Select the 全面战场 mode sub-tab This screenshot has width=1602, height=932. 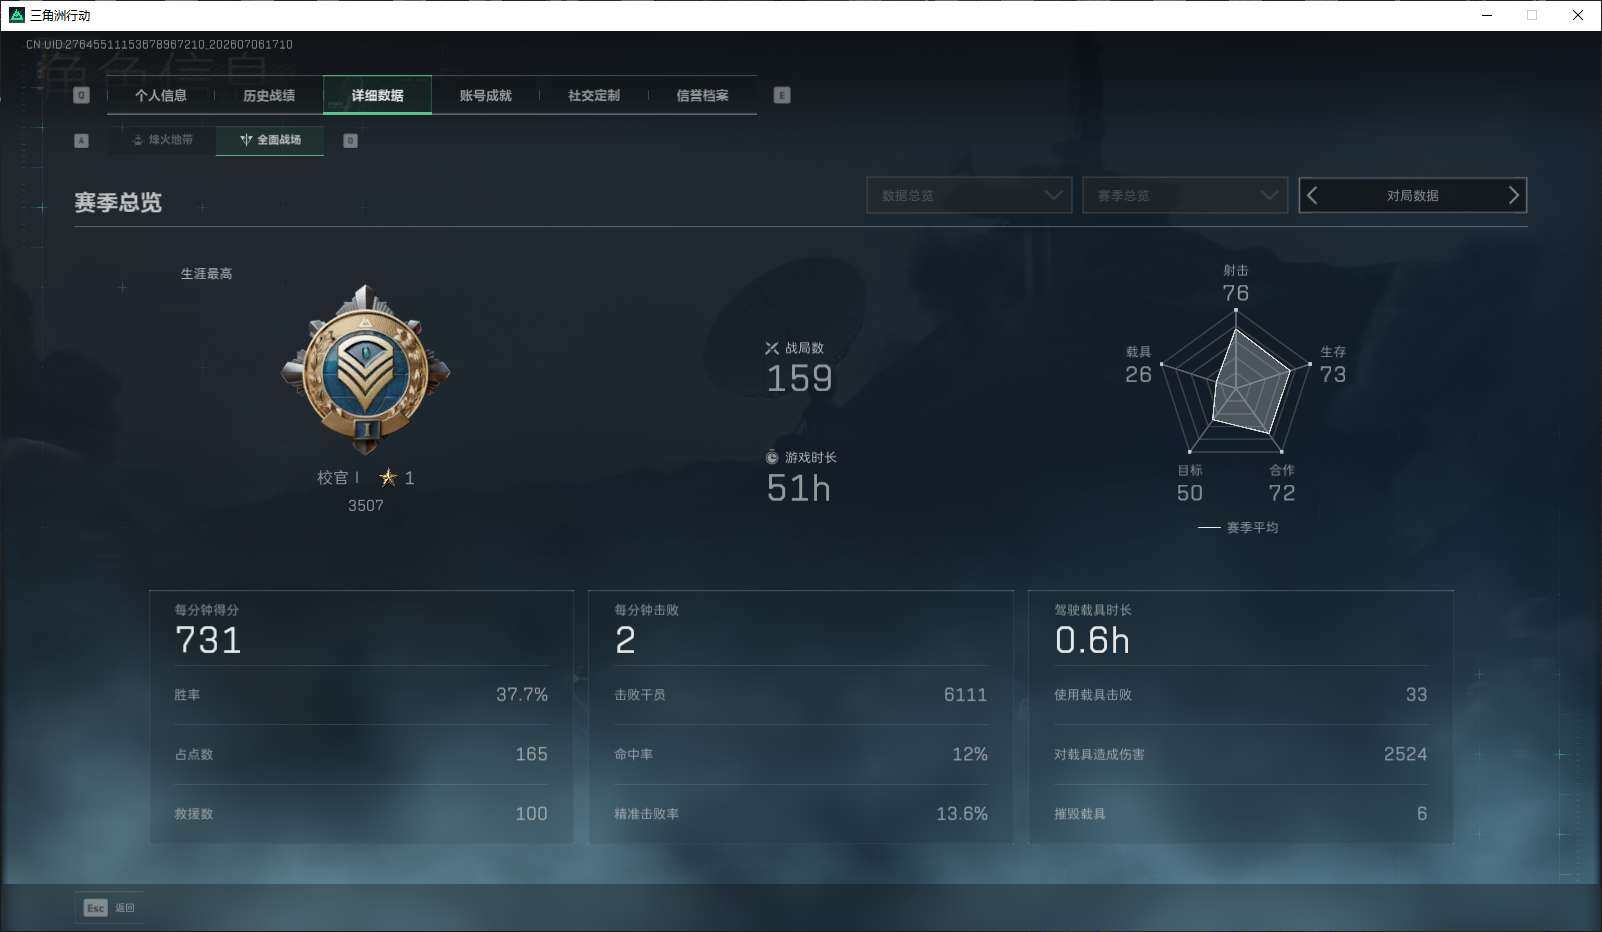(x=270, y=140)
